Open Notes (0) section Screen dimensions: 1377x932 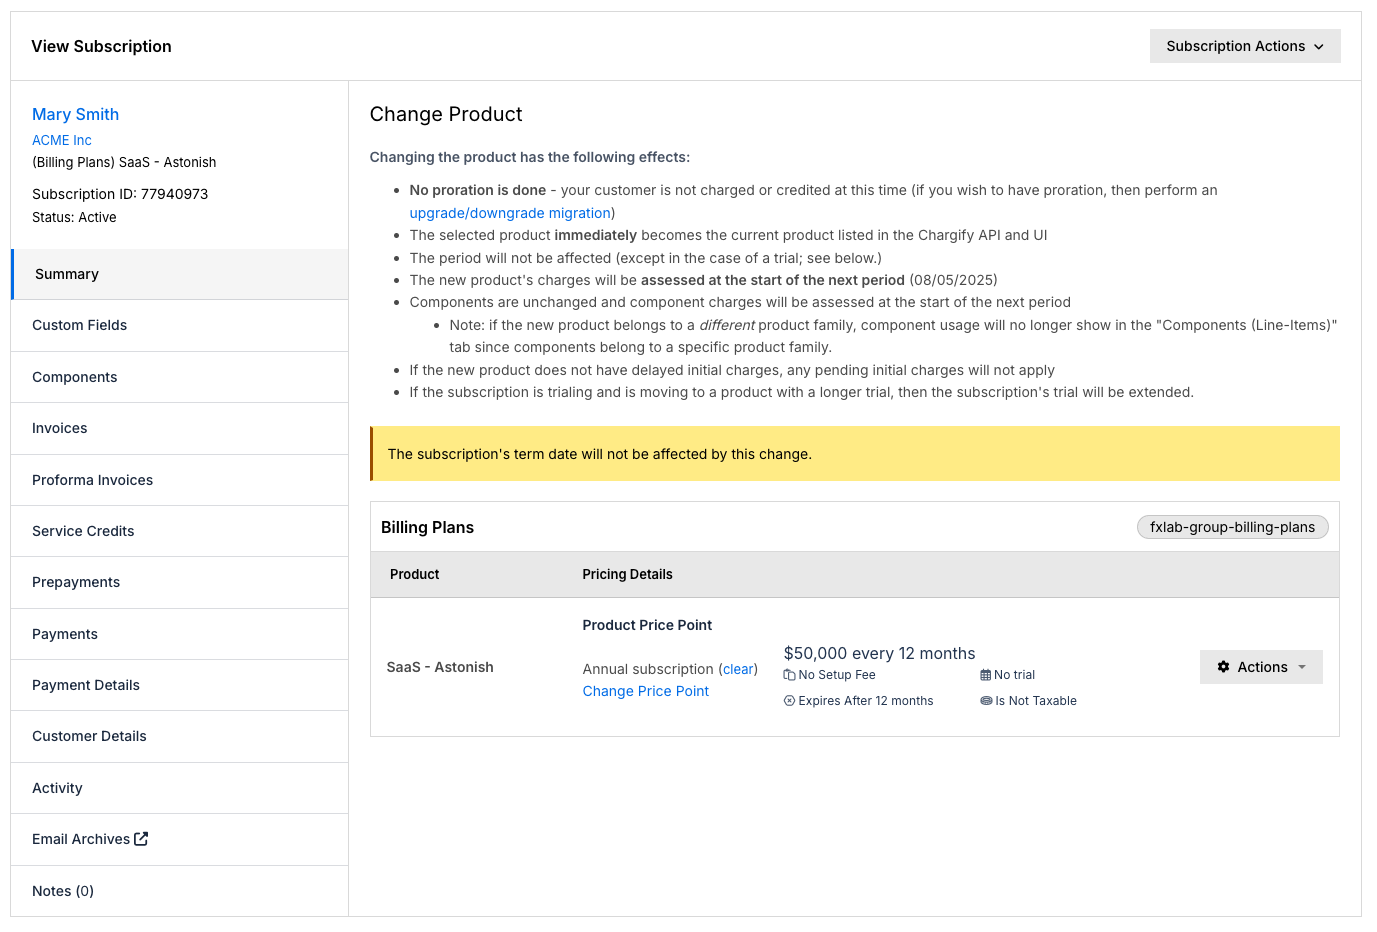[180, 891]
